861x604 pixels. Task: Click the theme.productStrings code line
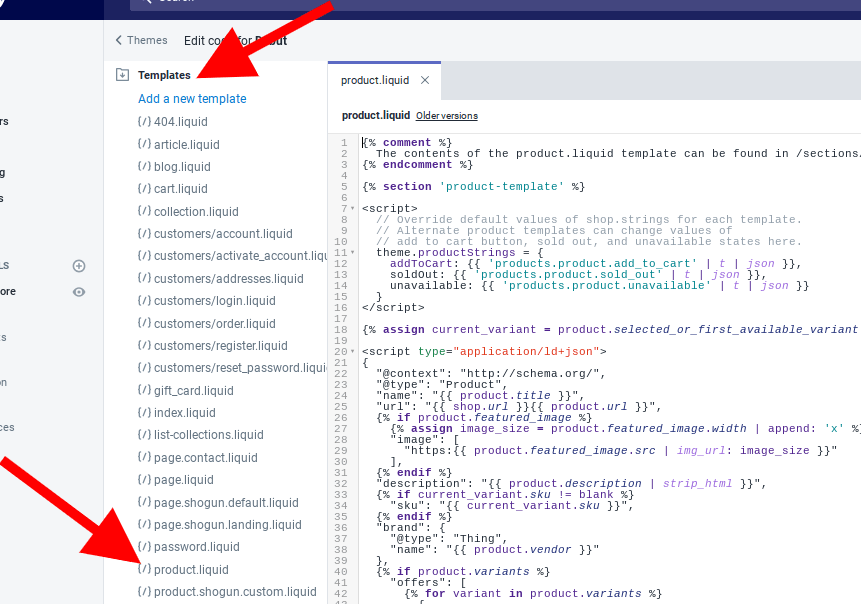[x=460, y=253]
